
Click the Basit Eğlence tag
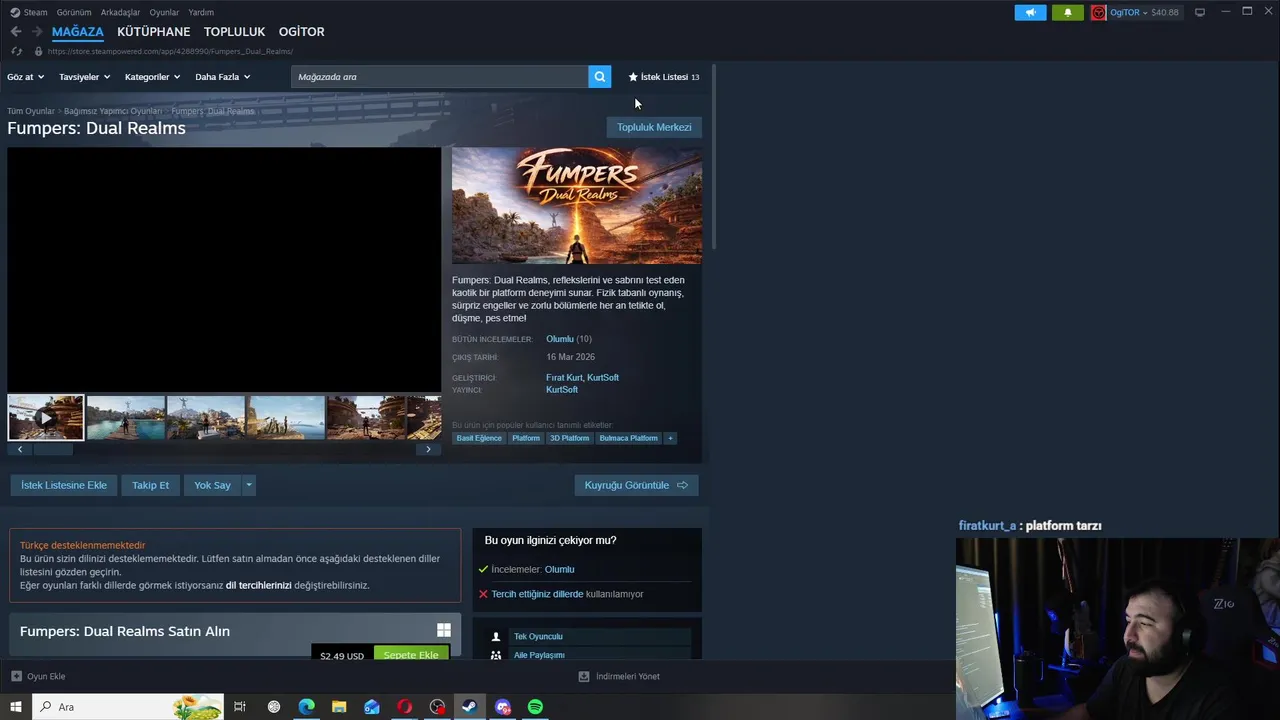tap(479, 438)
